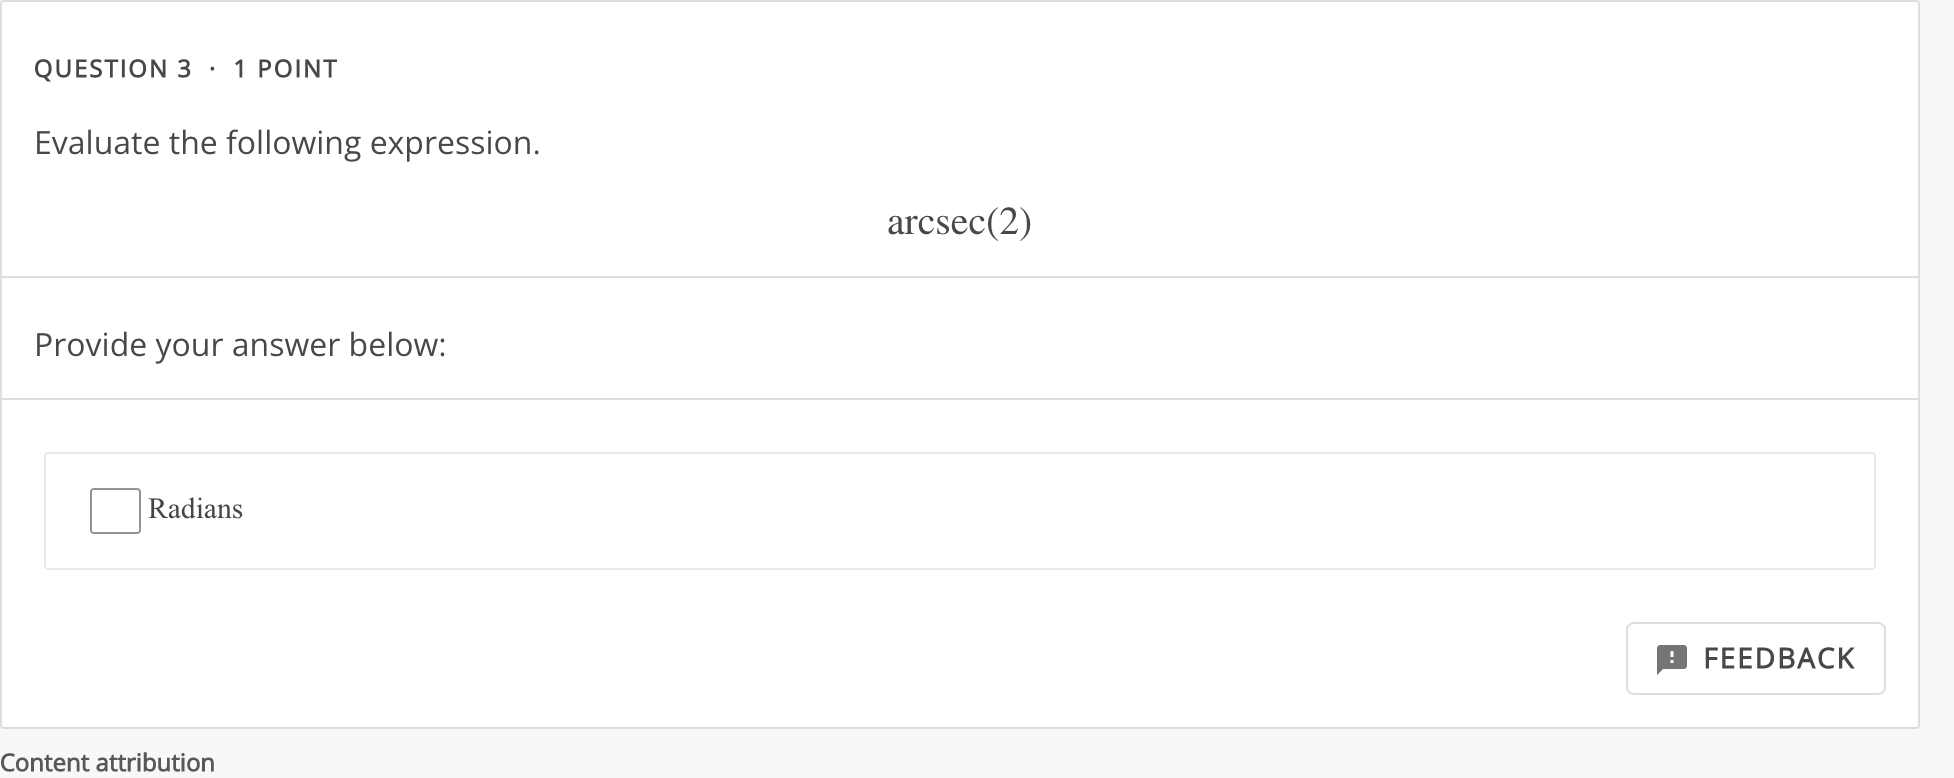Select the arcsec(2) expression text
This screenshot has height=778, width=1954.
(x=960, y=222)
